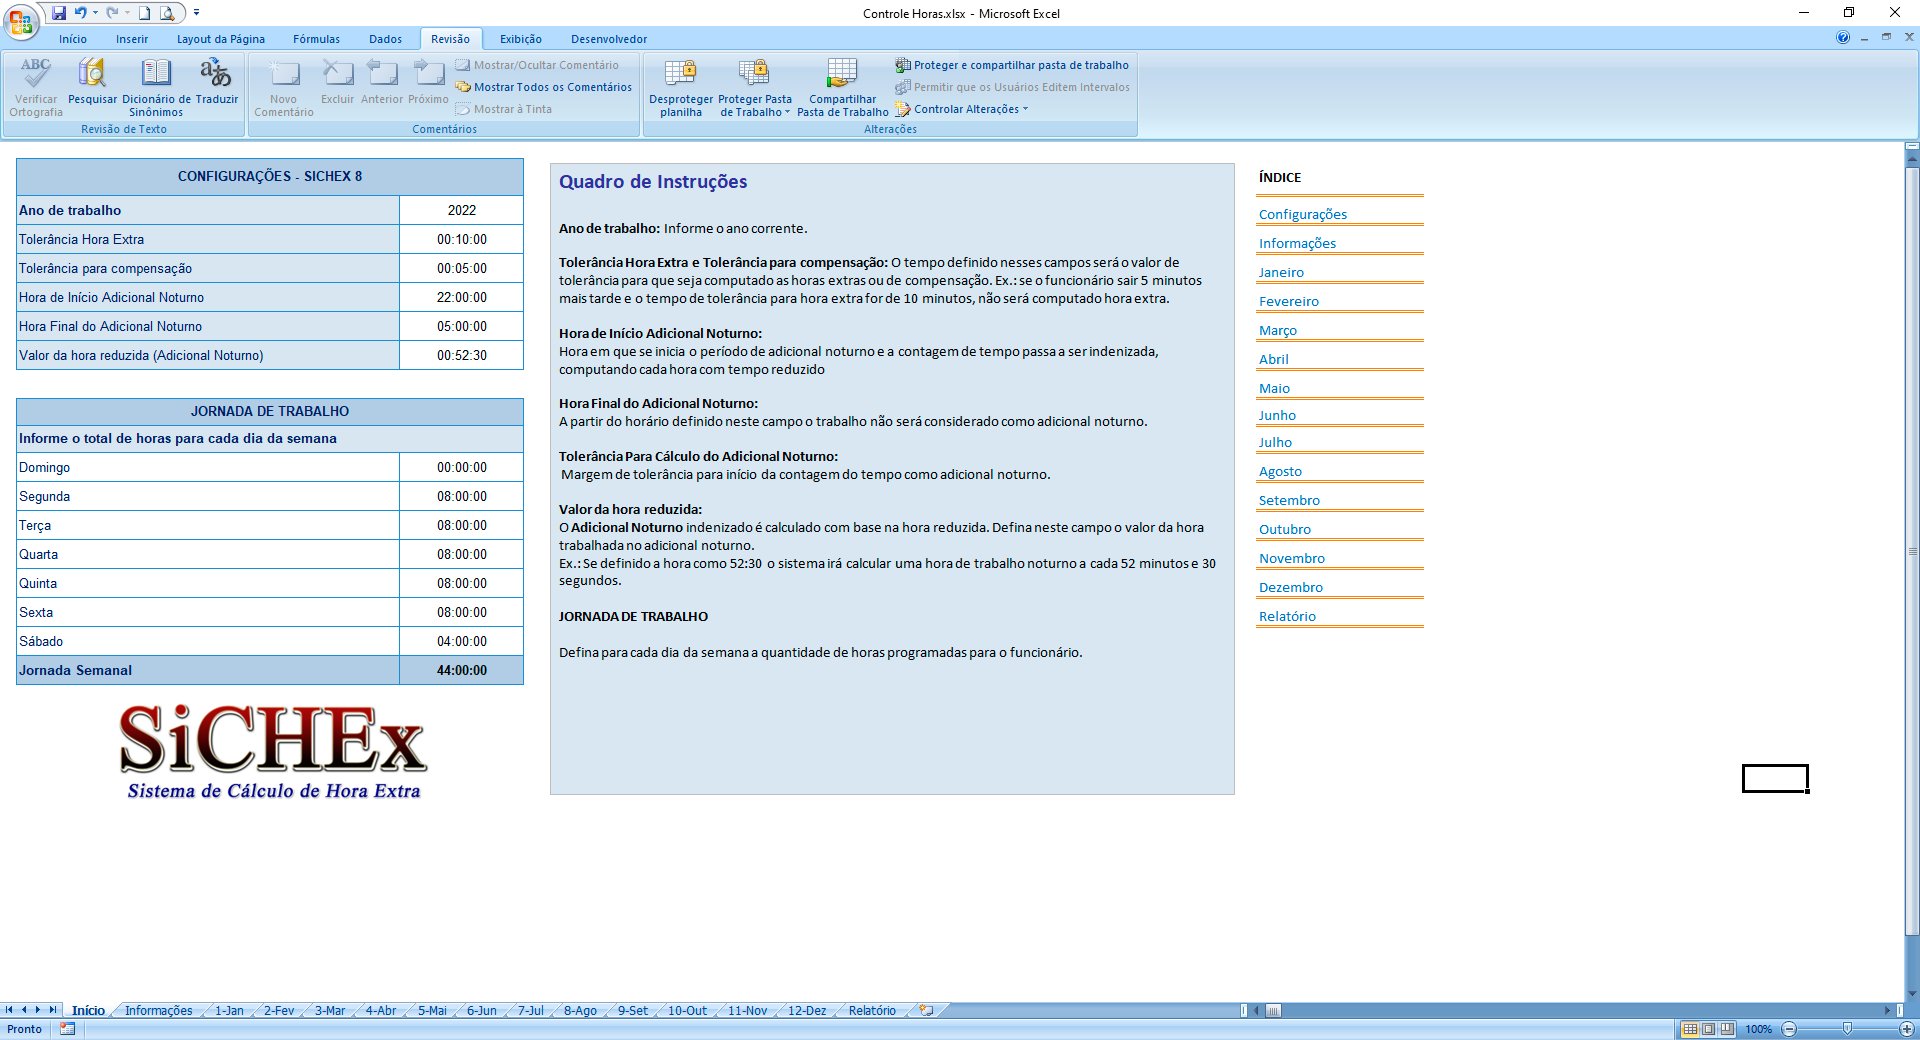Screen dimensions: 1920x1040
Task: Select Domingo hours cell 00:00:00
Action: point(462,467)
